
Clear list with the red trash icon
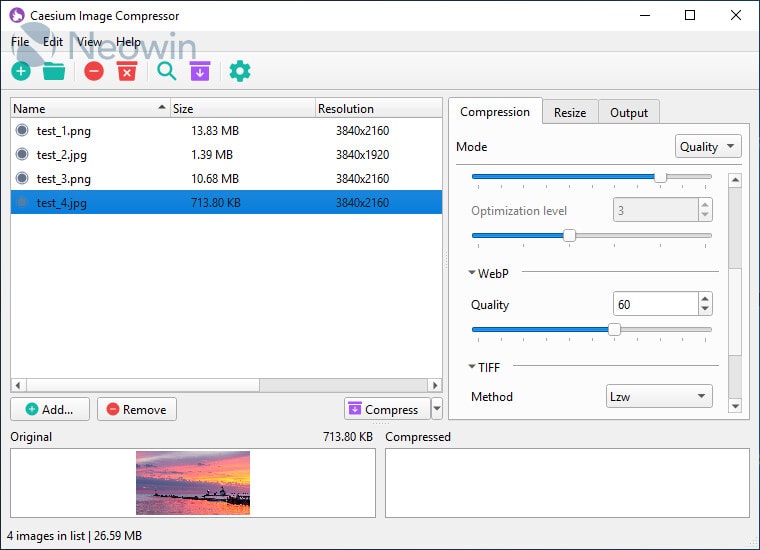click(127, 71)
